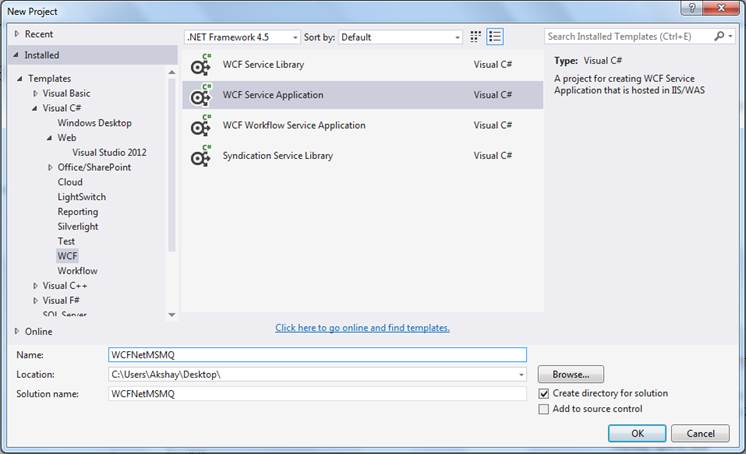Uncheck Create directory for solution
The height and width of the screenshot is (454, 746).
point(544,394)
